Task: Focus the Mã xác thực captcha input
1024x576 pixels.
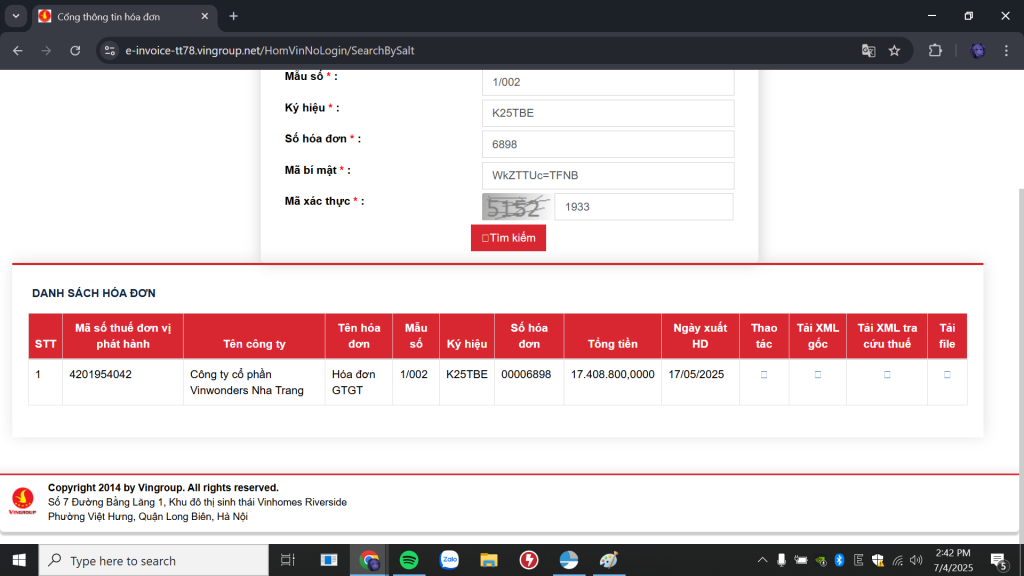Action: 644,207
